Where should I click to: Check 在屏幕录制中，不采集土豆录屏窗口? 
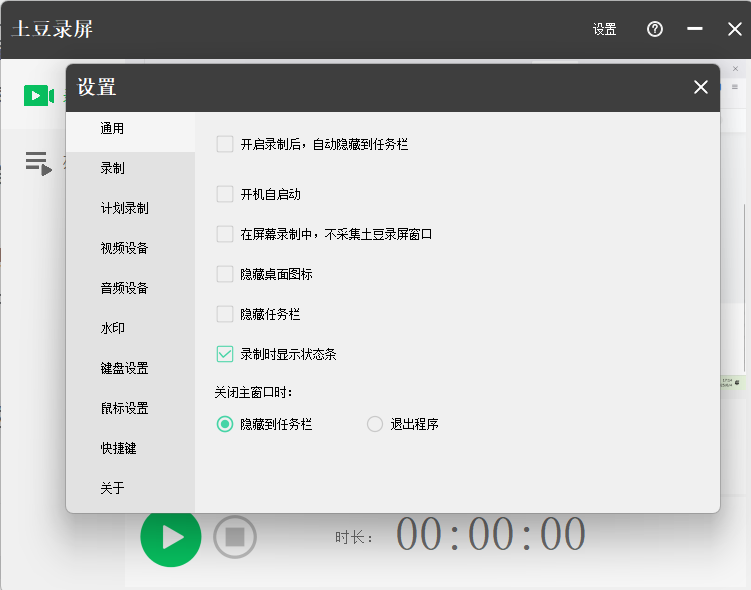coord(225,234)
